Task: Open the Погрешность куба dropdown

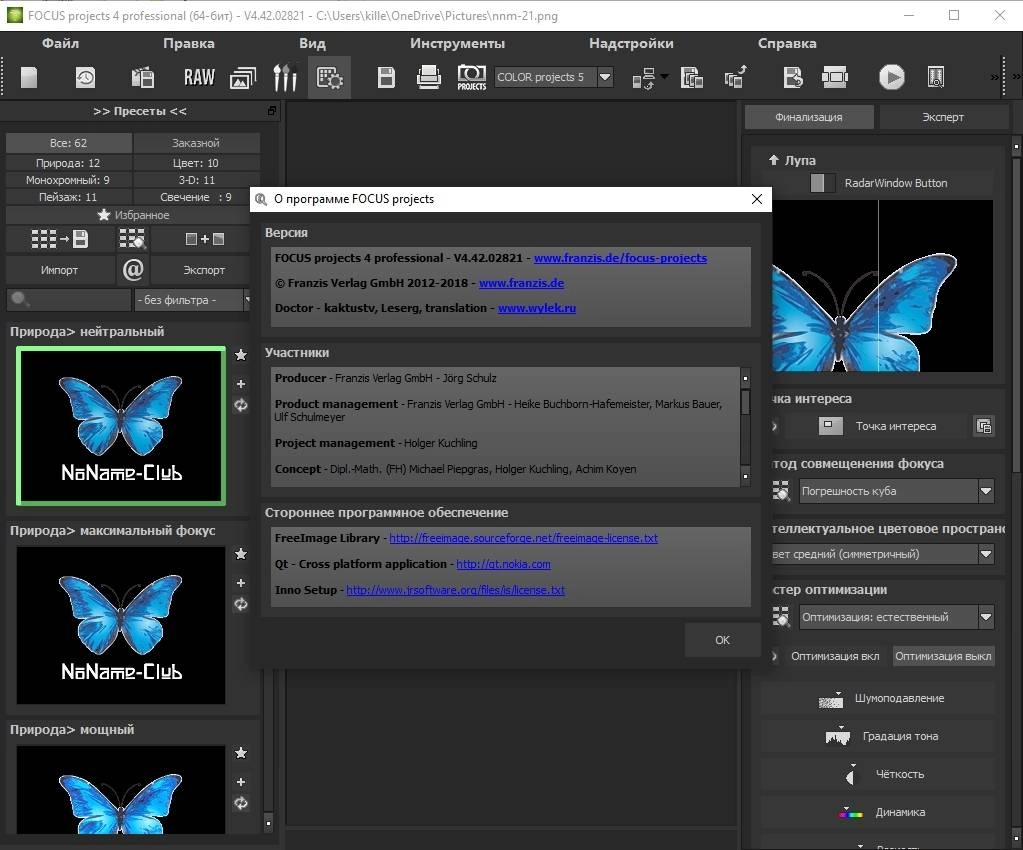Action: click(x=896, y=491)
